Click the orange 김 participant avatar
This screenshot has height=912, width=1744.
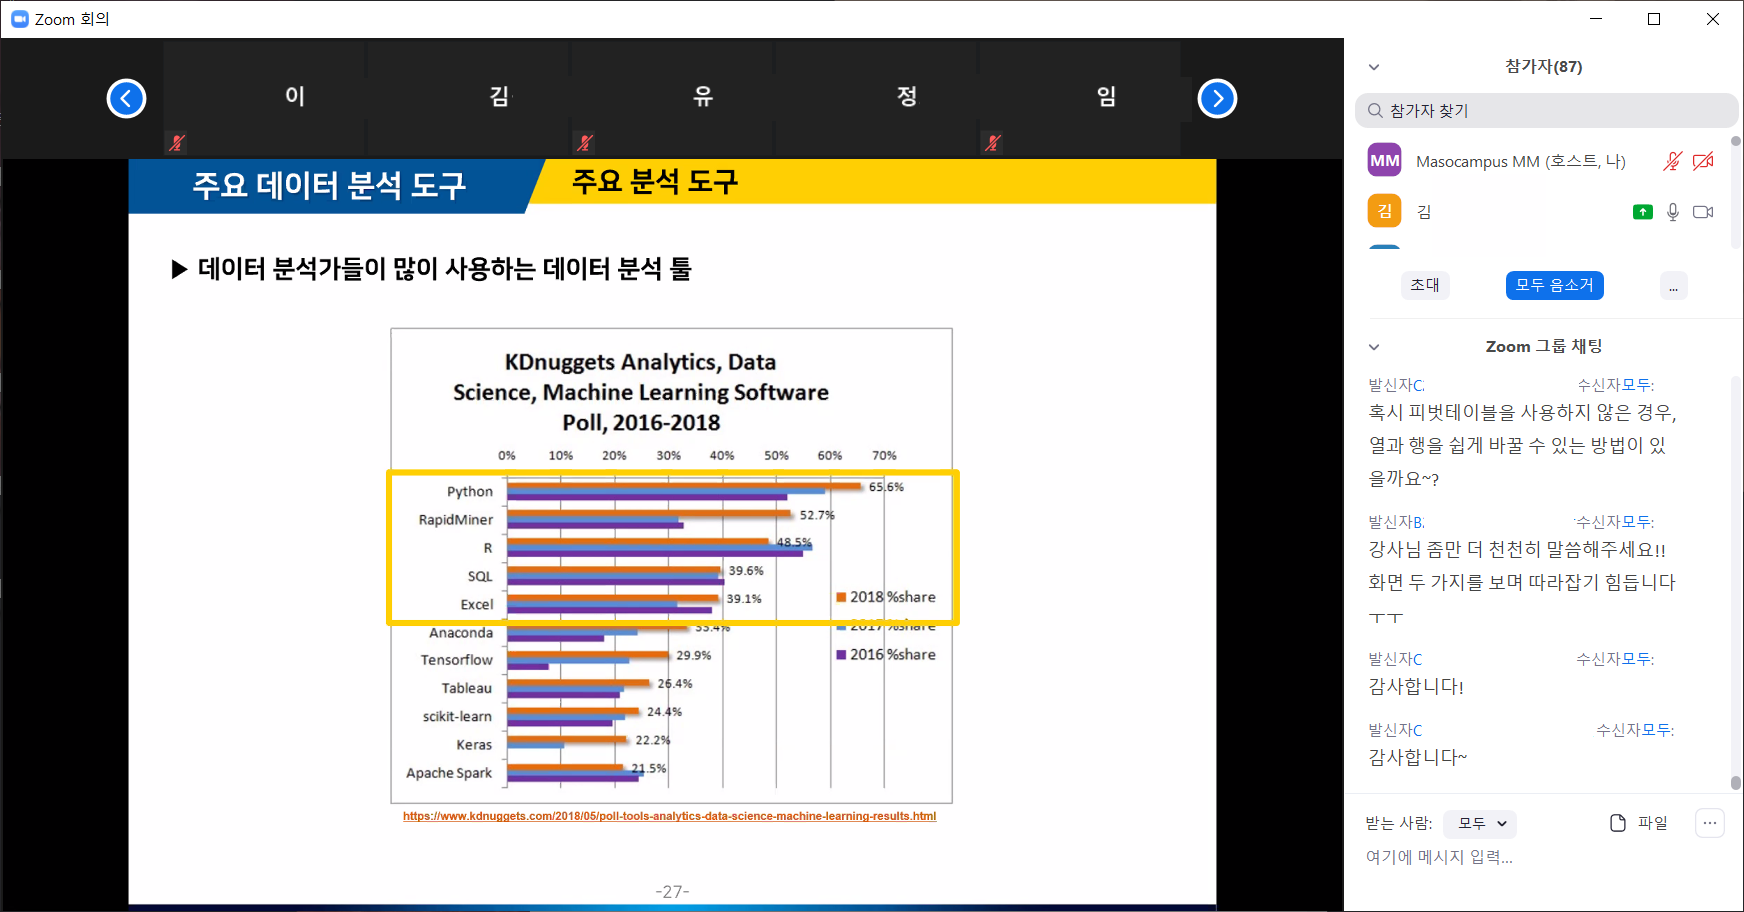(x=1384, y=211)
